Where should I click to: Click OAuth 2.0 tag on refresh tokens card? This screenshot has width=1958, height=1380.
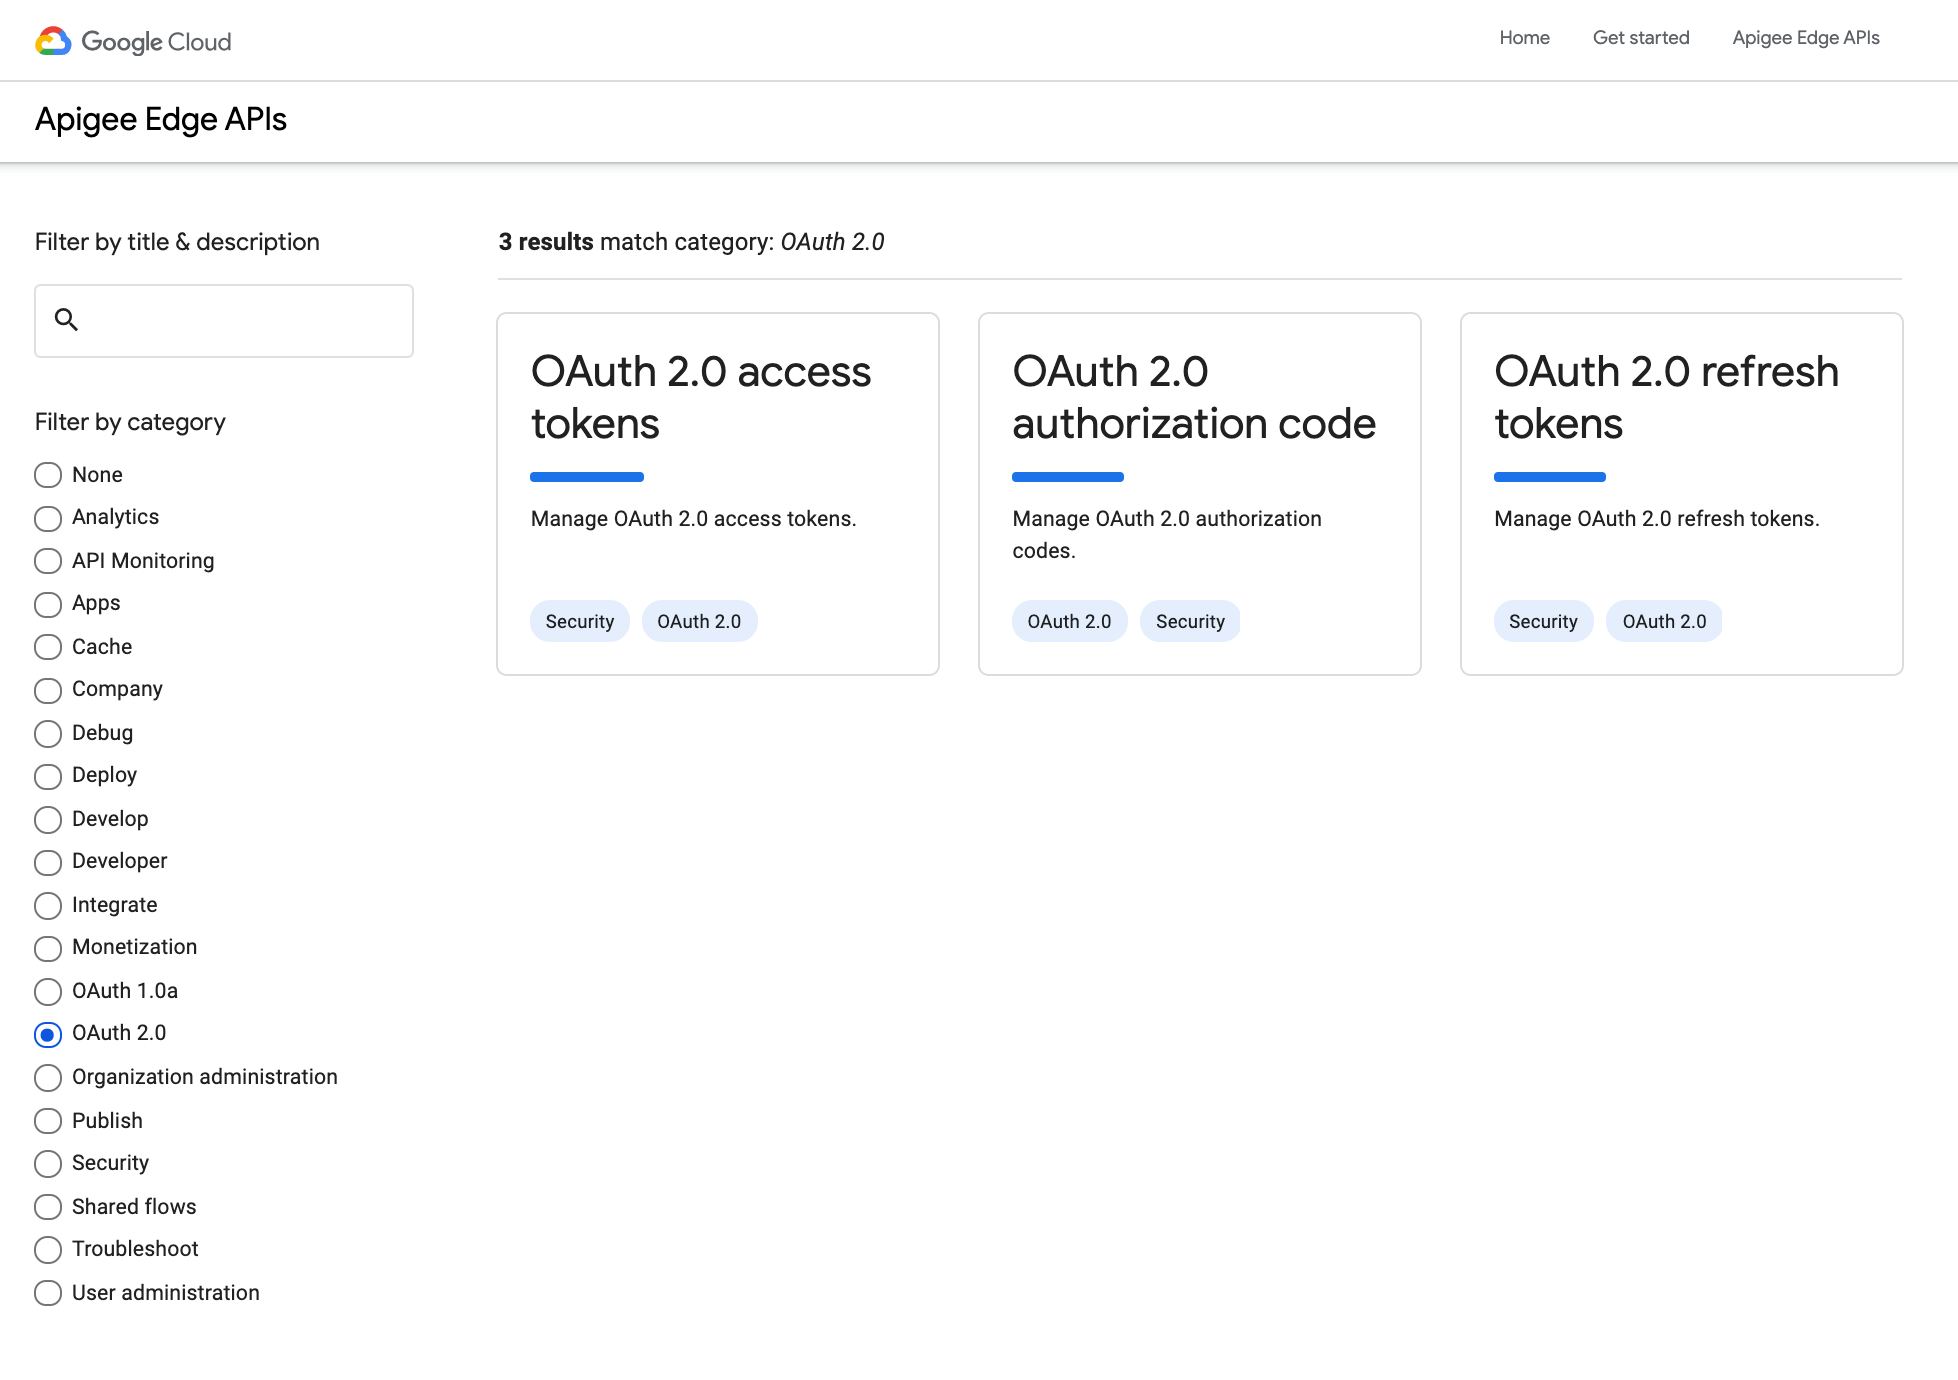1663,622
